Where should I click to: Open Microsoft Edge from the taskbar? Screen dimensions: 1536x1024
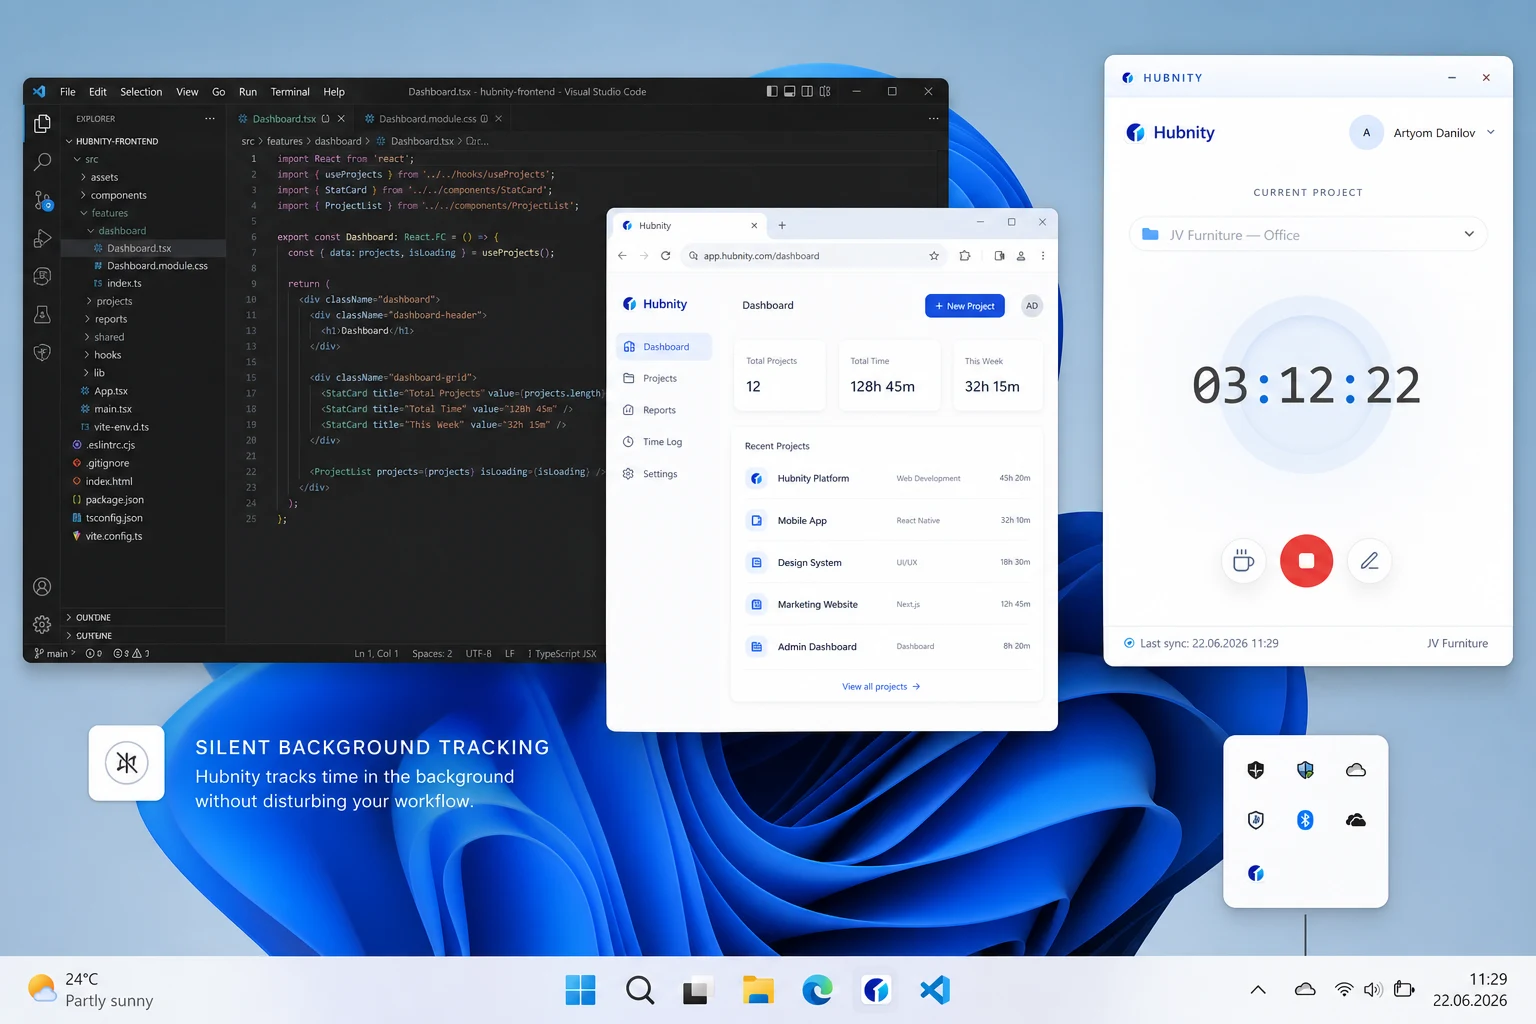817,990
